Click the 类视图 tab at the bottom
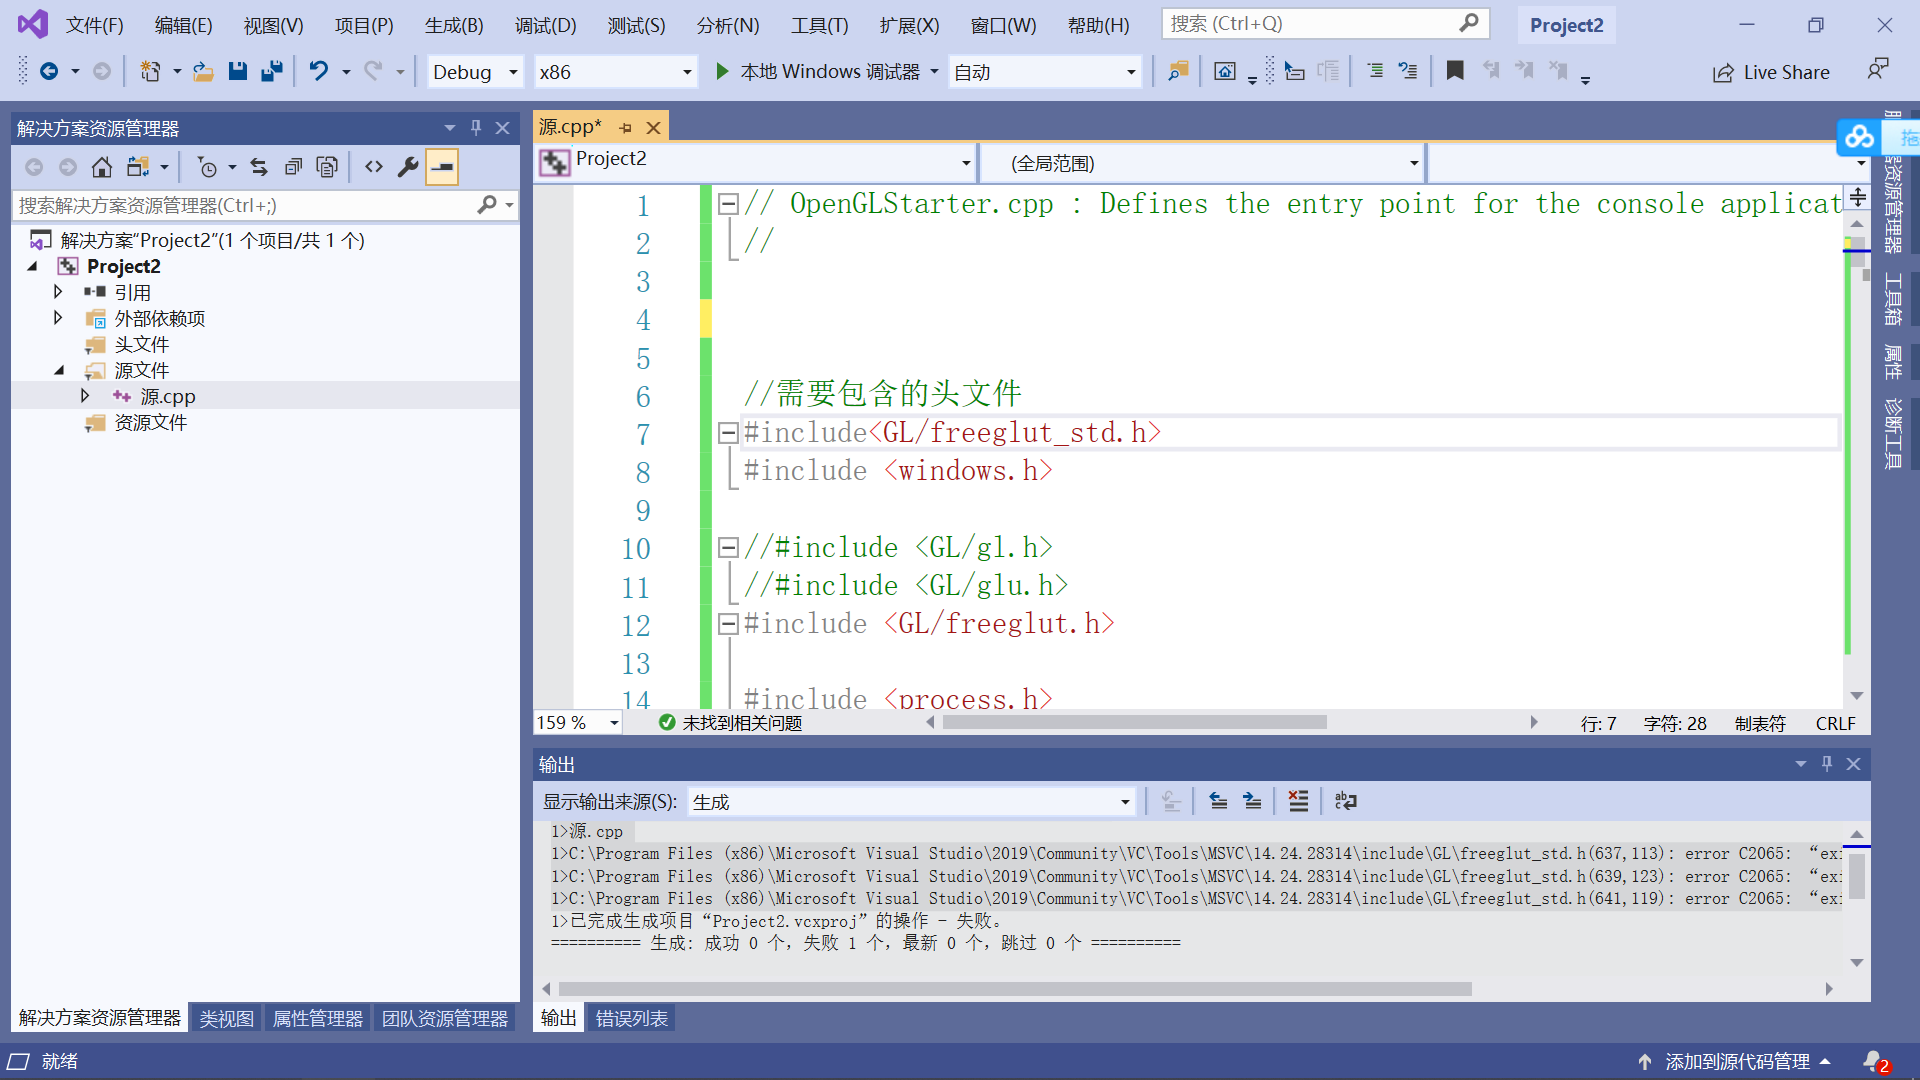Image resolution: width=1920 pixels, height=1080 pixels. (x=225, y=1017)
